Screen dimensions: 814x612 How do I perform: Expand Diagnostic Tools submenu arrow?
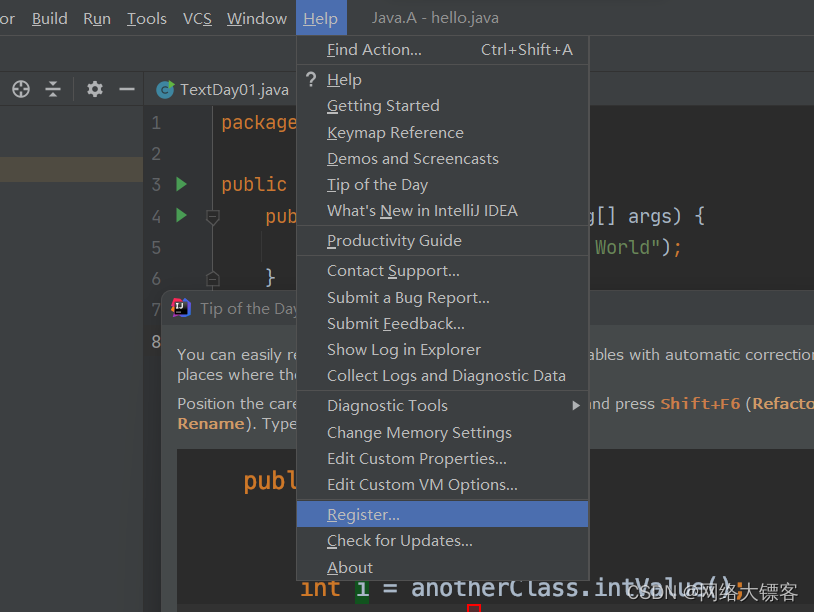(576, 405)
